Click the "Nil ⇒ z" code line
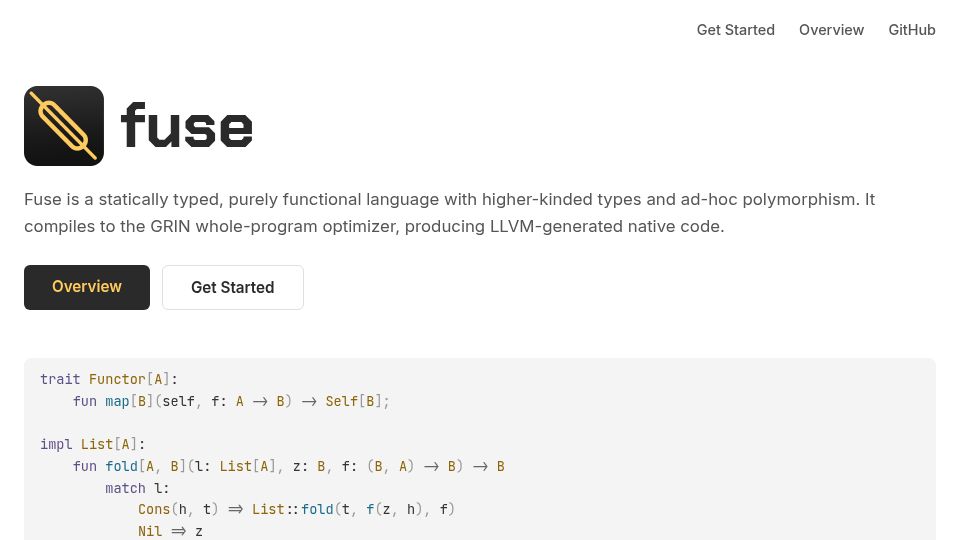 170,531
